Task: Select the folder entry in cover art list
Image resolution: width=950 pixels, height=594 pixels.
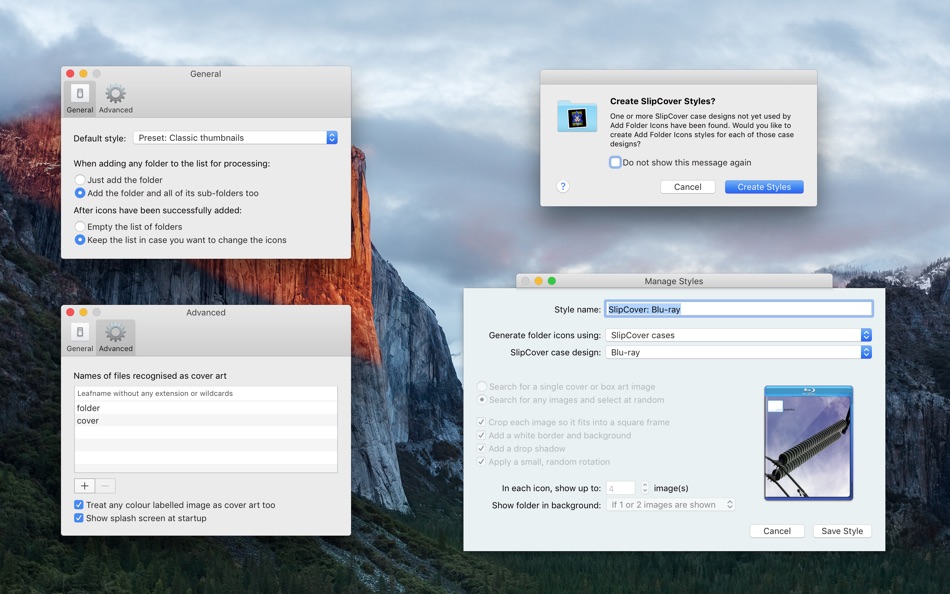Action: 205,408
